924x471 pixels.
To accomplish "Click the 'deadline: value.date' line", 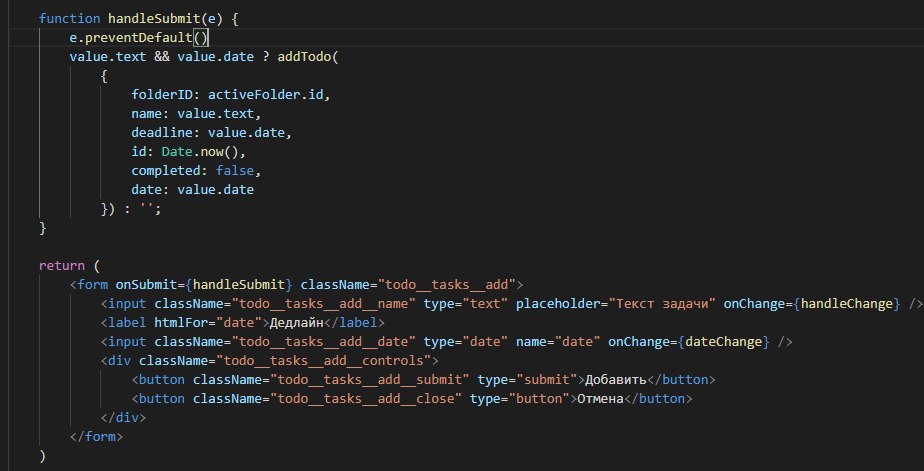I will 212,133.
